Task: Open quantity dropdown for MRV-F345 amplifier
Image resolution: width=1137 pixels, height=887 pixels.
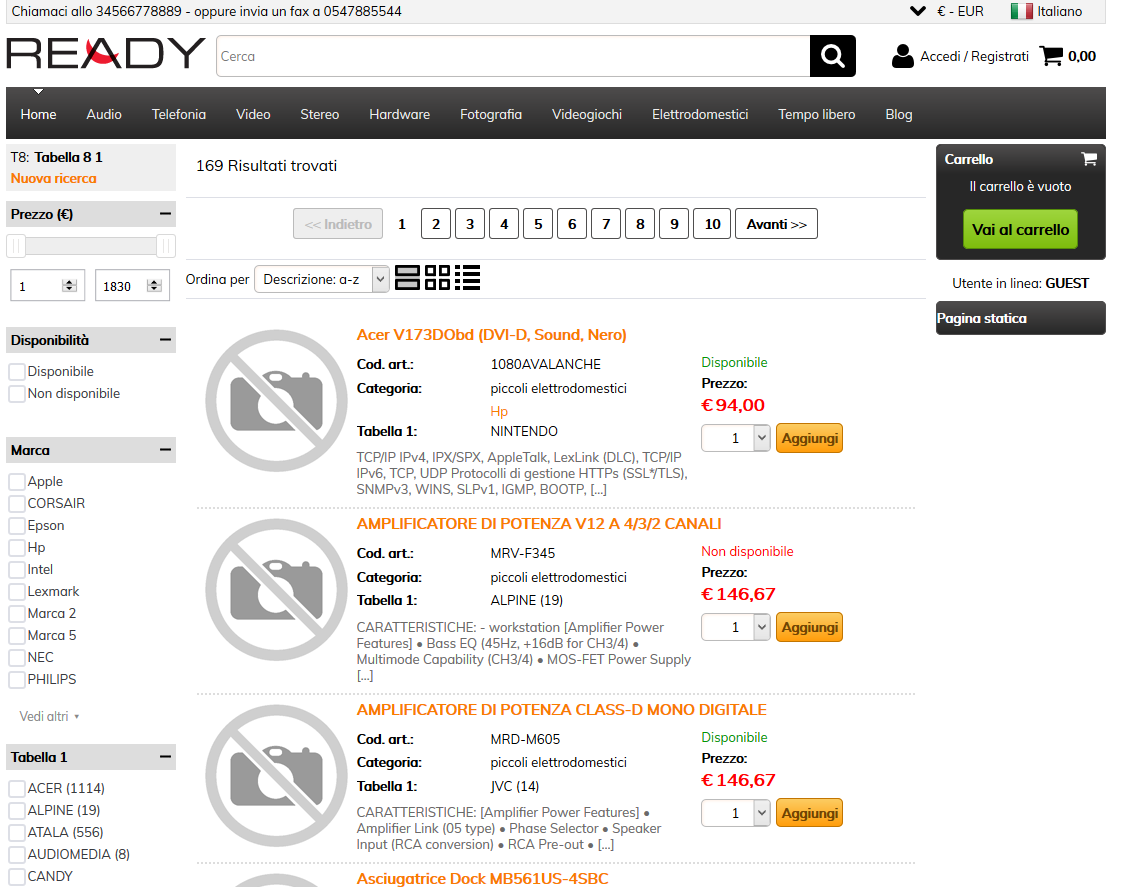Action: tap(735, 627)
